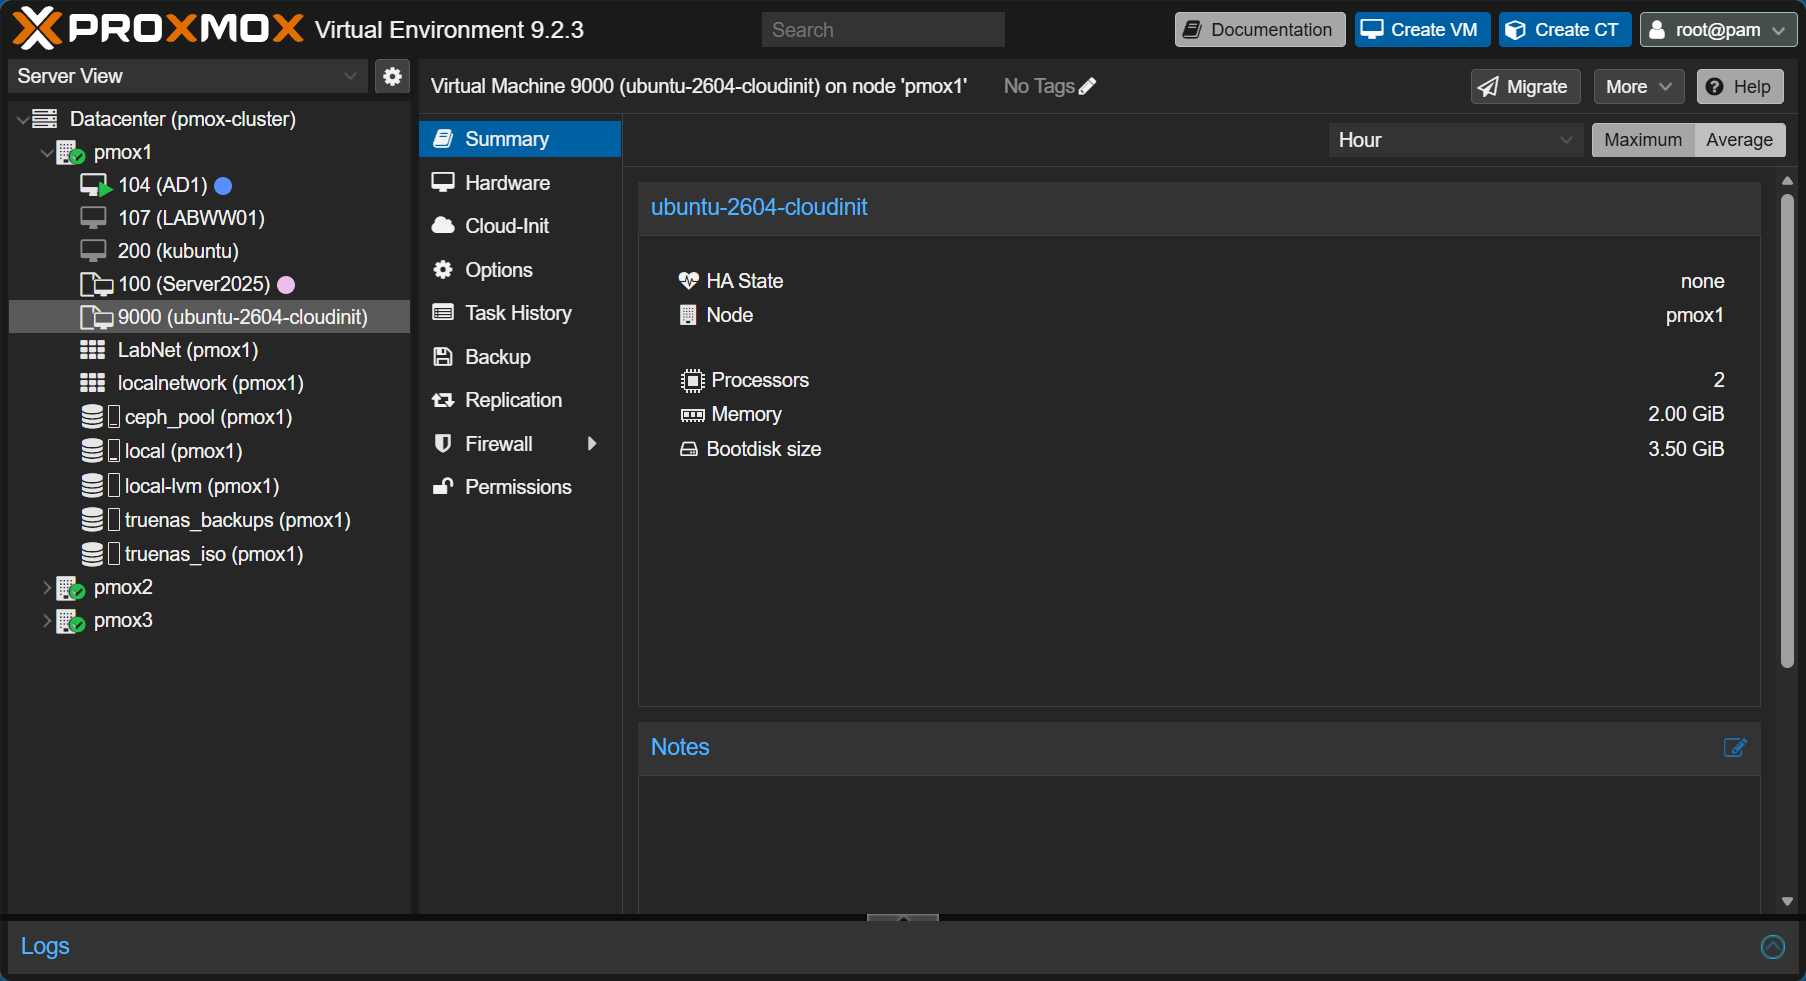Open the Options tab
Viewport: 1806px width, 981px height.
pyautogui.click(x=520, y=270)
